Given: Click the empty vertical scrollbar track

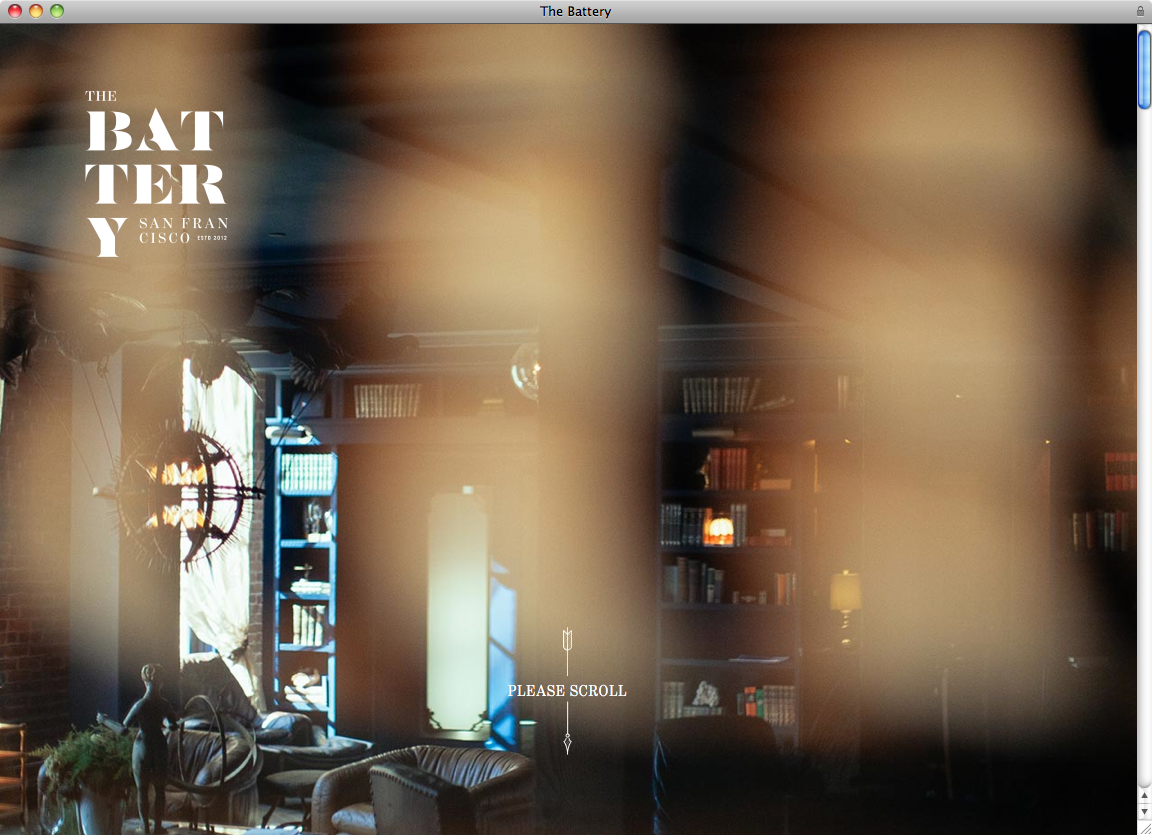Looking at the screenshot, I should click(1144, 450).
